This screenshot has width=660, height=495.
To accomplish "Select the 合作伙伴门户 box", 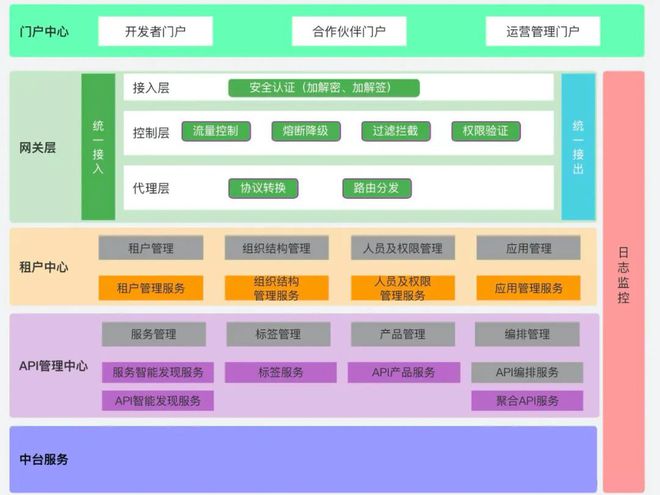I will (339, 31).
